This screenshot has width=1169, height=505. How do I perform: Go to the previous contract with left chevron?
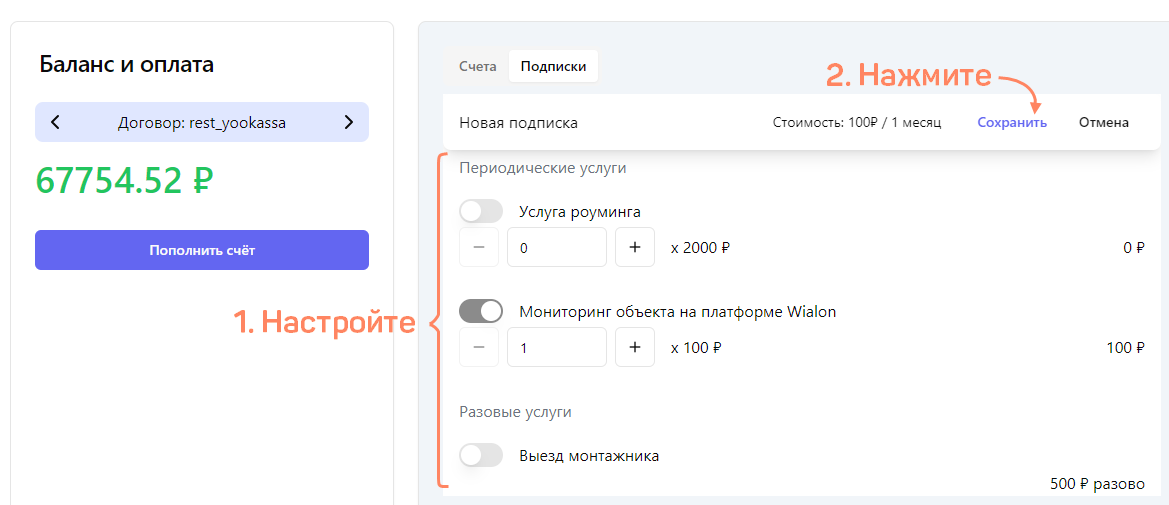pyautogui.click(x=55, y=122)
